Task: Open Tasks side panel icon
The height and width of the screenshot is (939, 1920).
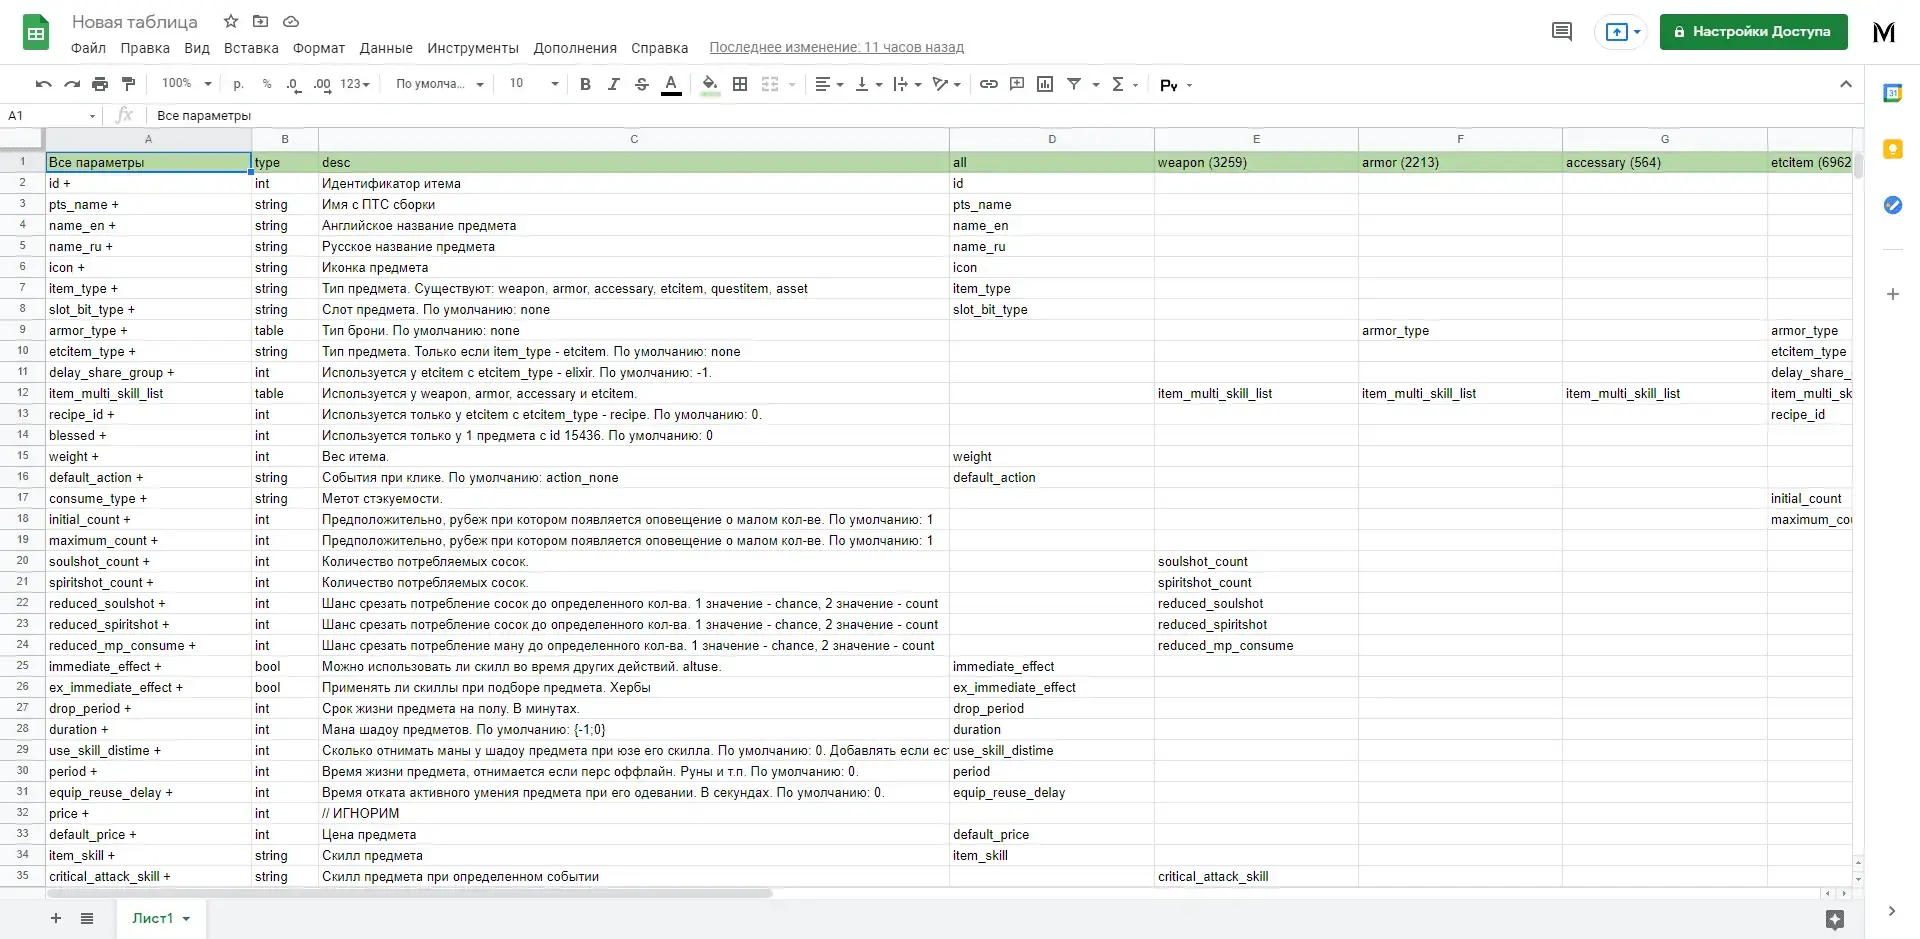Action: point(1892,205)
